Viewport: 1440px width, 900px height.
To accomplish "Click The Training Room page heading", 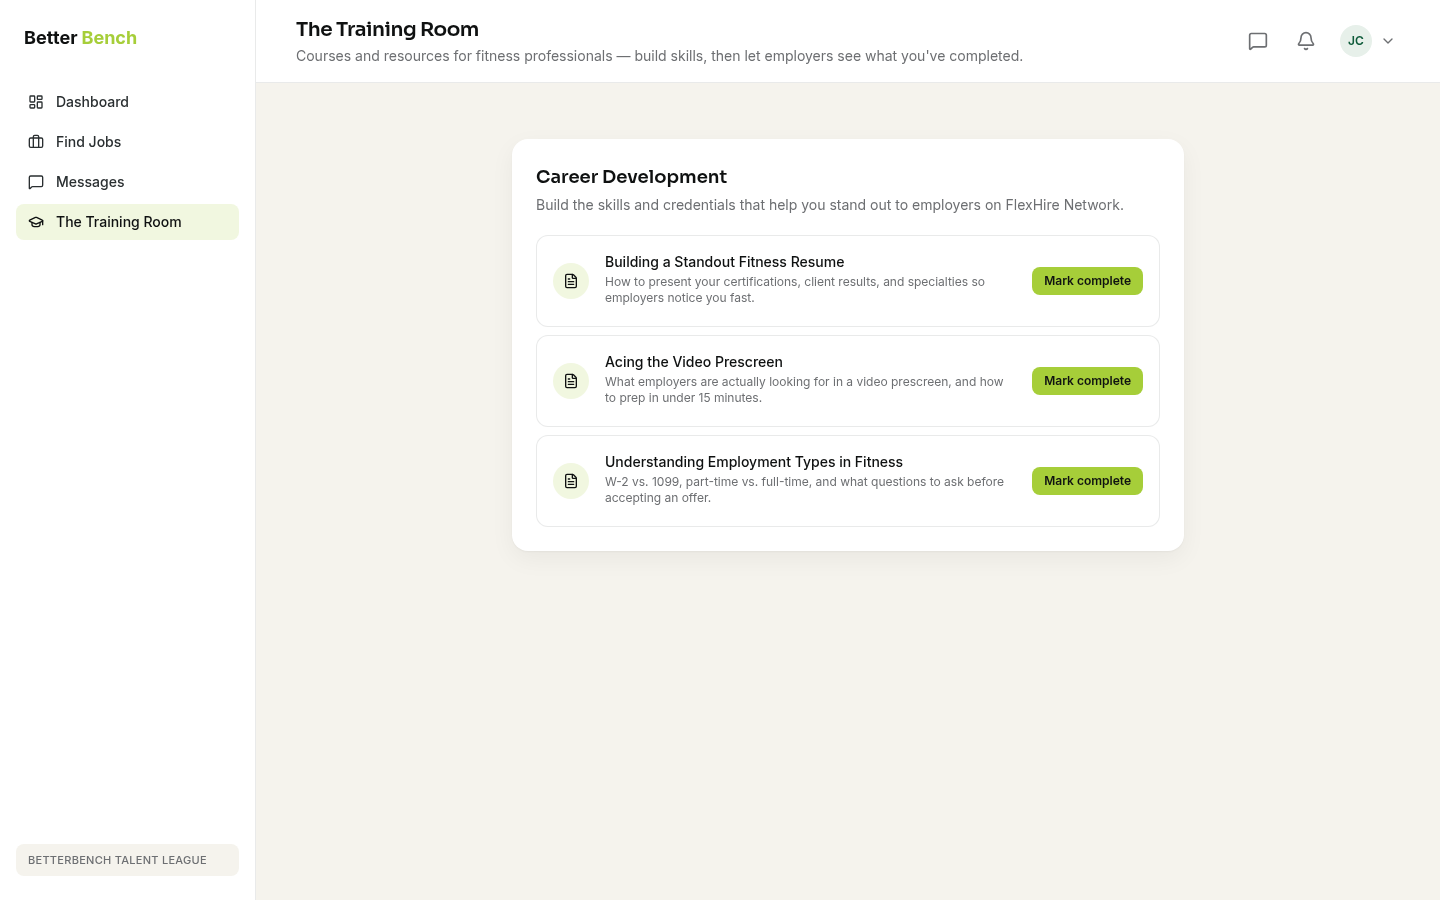I will 387,29.
